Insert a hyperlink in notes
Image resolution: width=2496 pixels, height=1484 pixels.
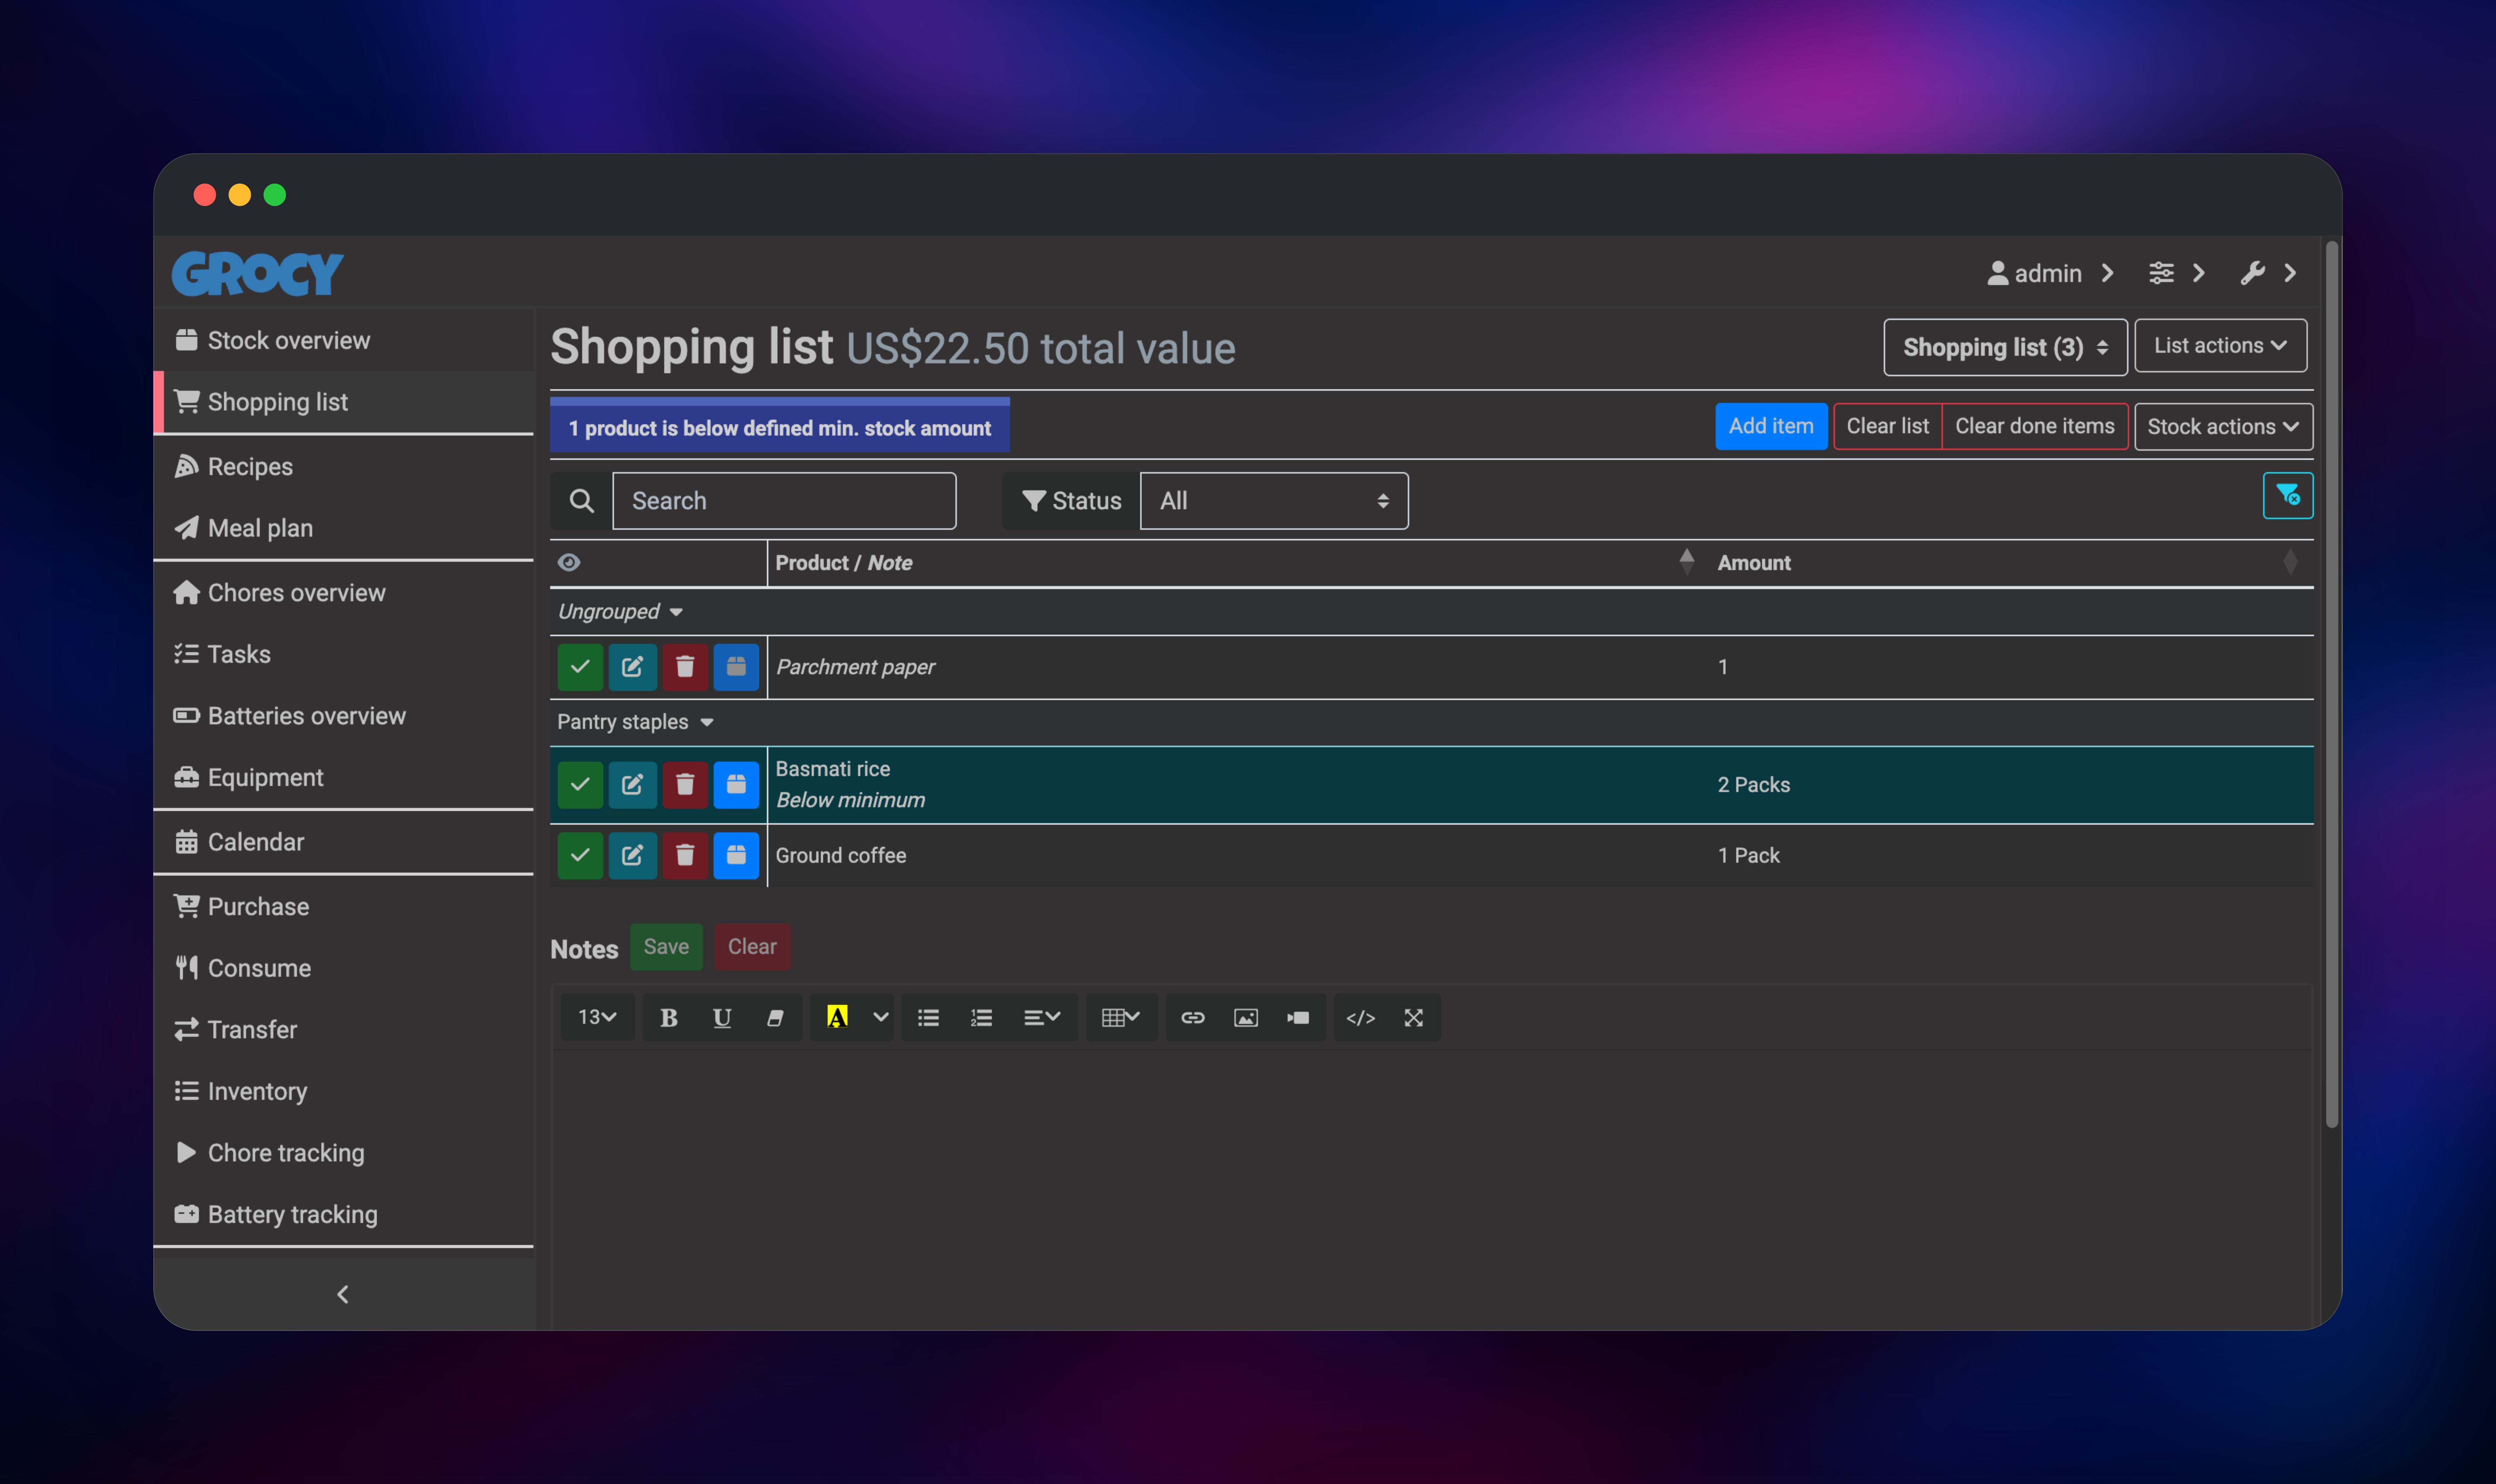[x=1193, y=1018]
